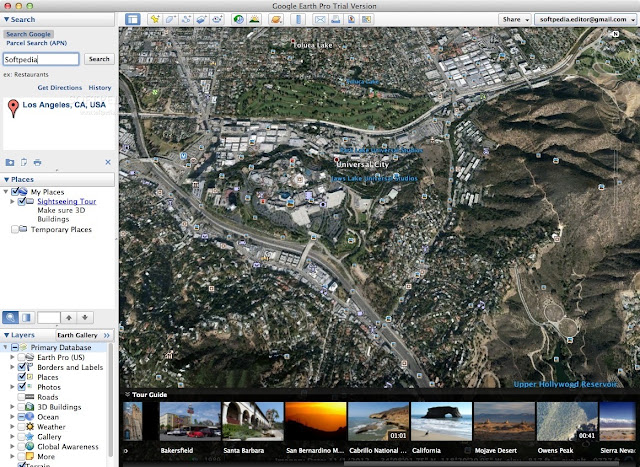Switch to Parcel Search (APN) tab
640x467 pixels.
click(36, 43)
